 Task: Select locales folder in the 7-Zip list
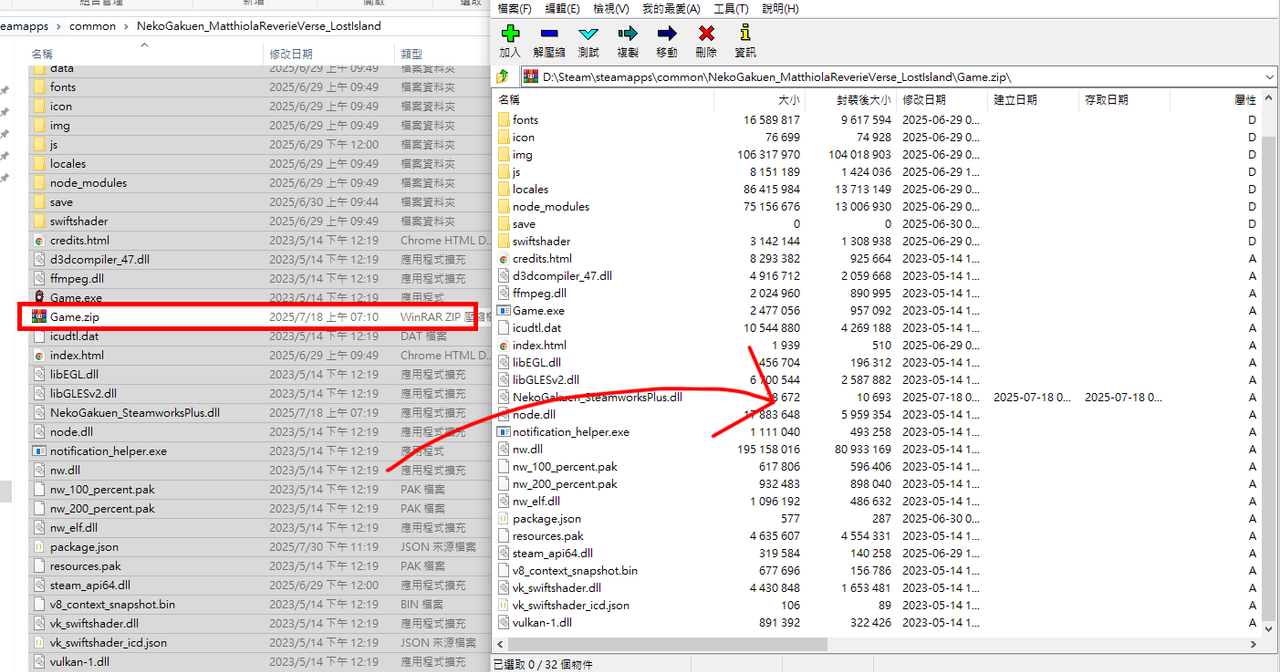[530, 189]
